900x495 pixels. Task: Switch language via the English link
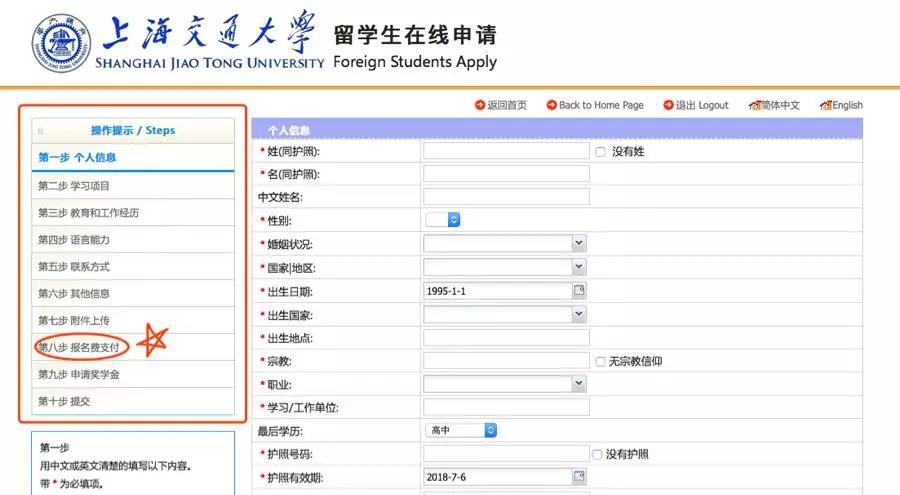[847, 105]
